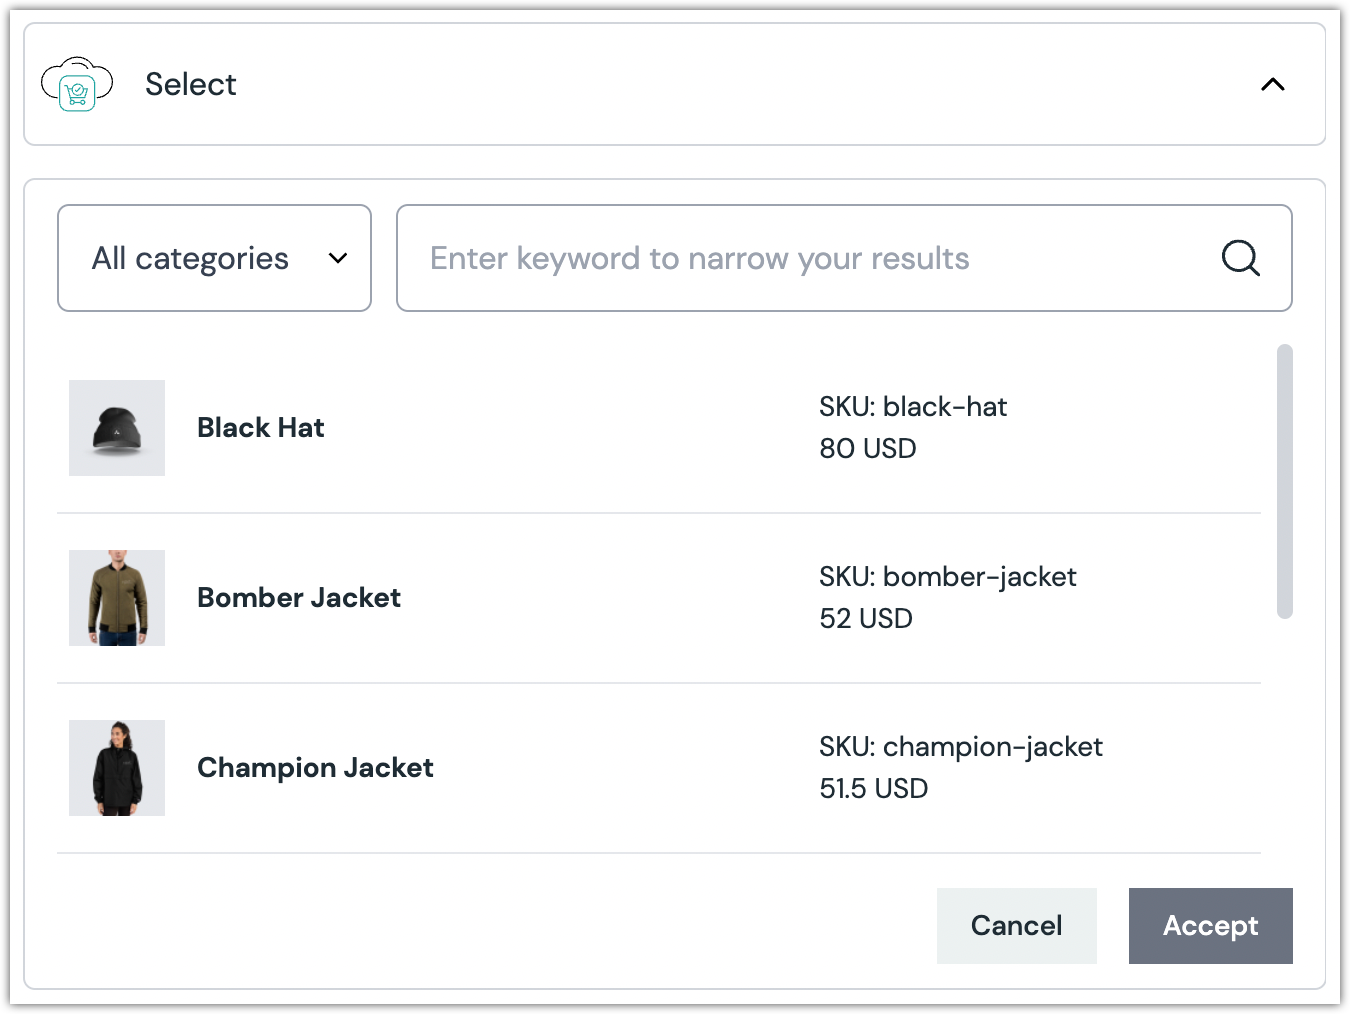
Task: Click the search magnifier icon
Action: [x=1240, y=258]
